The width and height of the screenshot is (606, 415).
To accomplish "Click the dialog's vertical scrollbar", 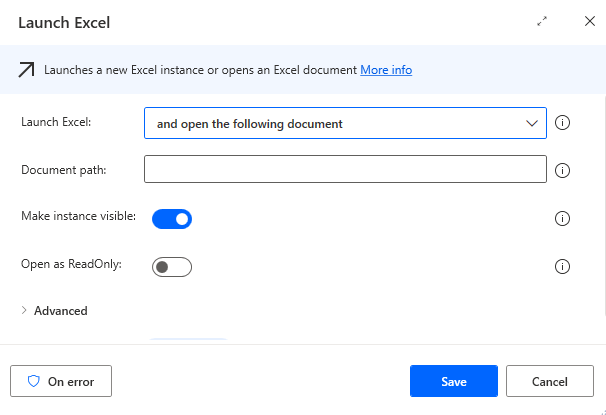I will [604, 205].
